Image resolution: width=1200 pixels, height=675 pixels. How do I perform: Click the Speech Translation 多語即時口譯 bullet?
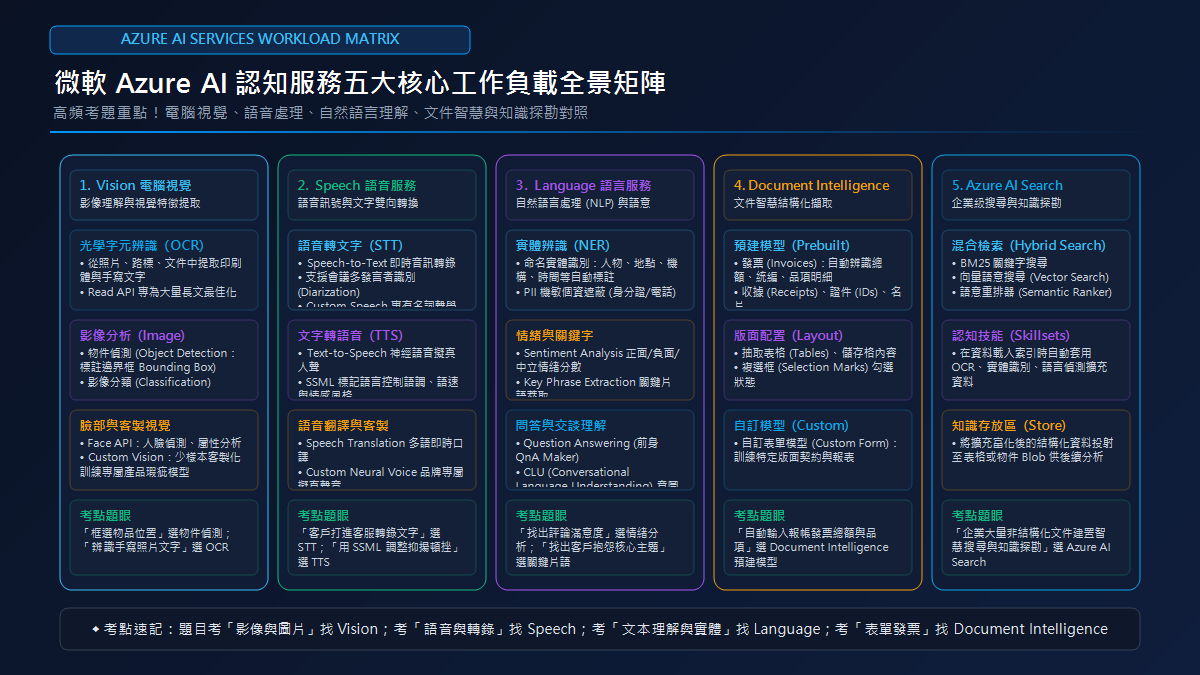click(x=380, y=450)
